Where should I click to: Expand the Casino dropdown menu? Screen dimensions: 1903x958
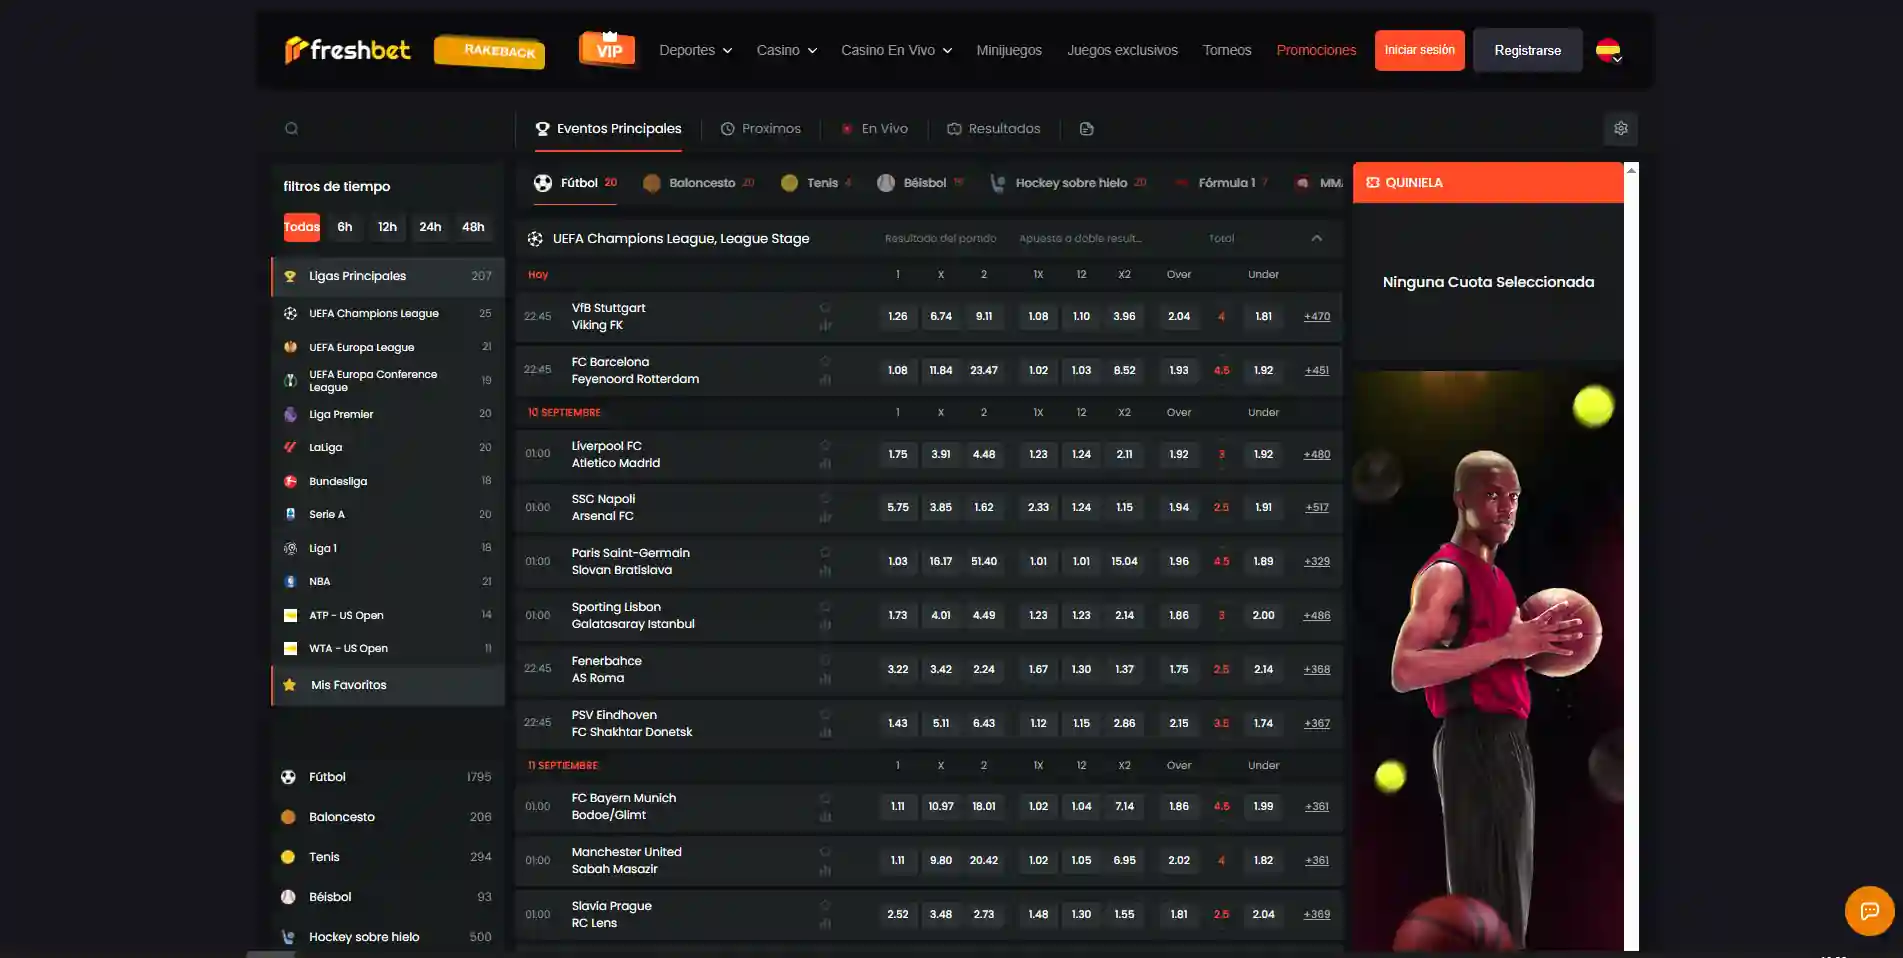click(787, 50)
